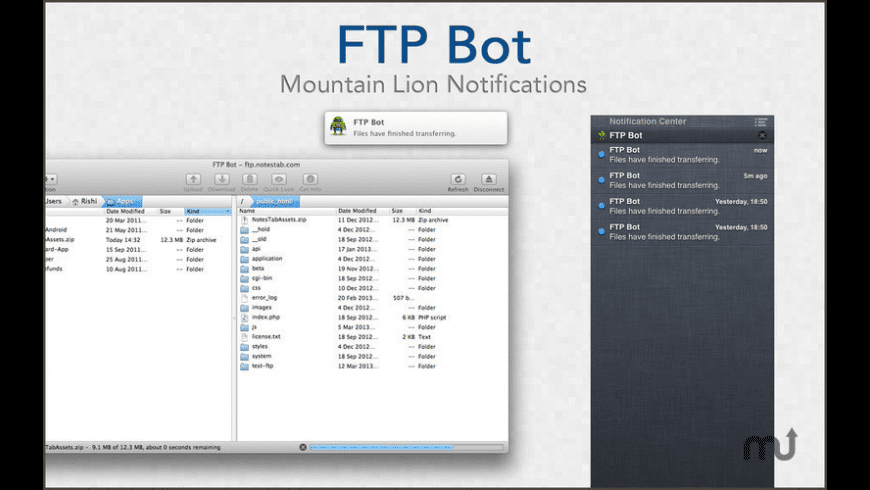Select the local row dated 10 Aug 2011

[x=139, y=269]
